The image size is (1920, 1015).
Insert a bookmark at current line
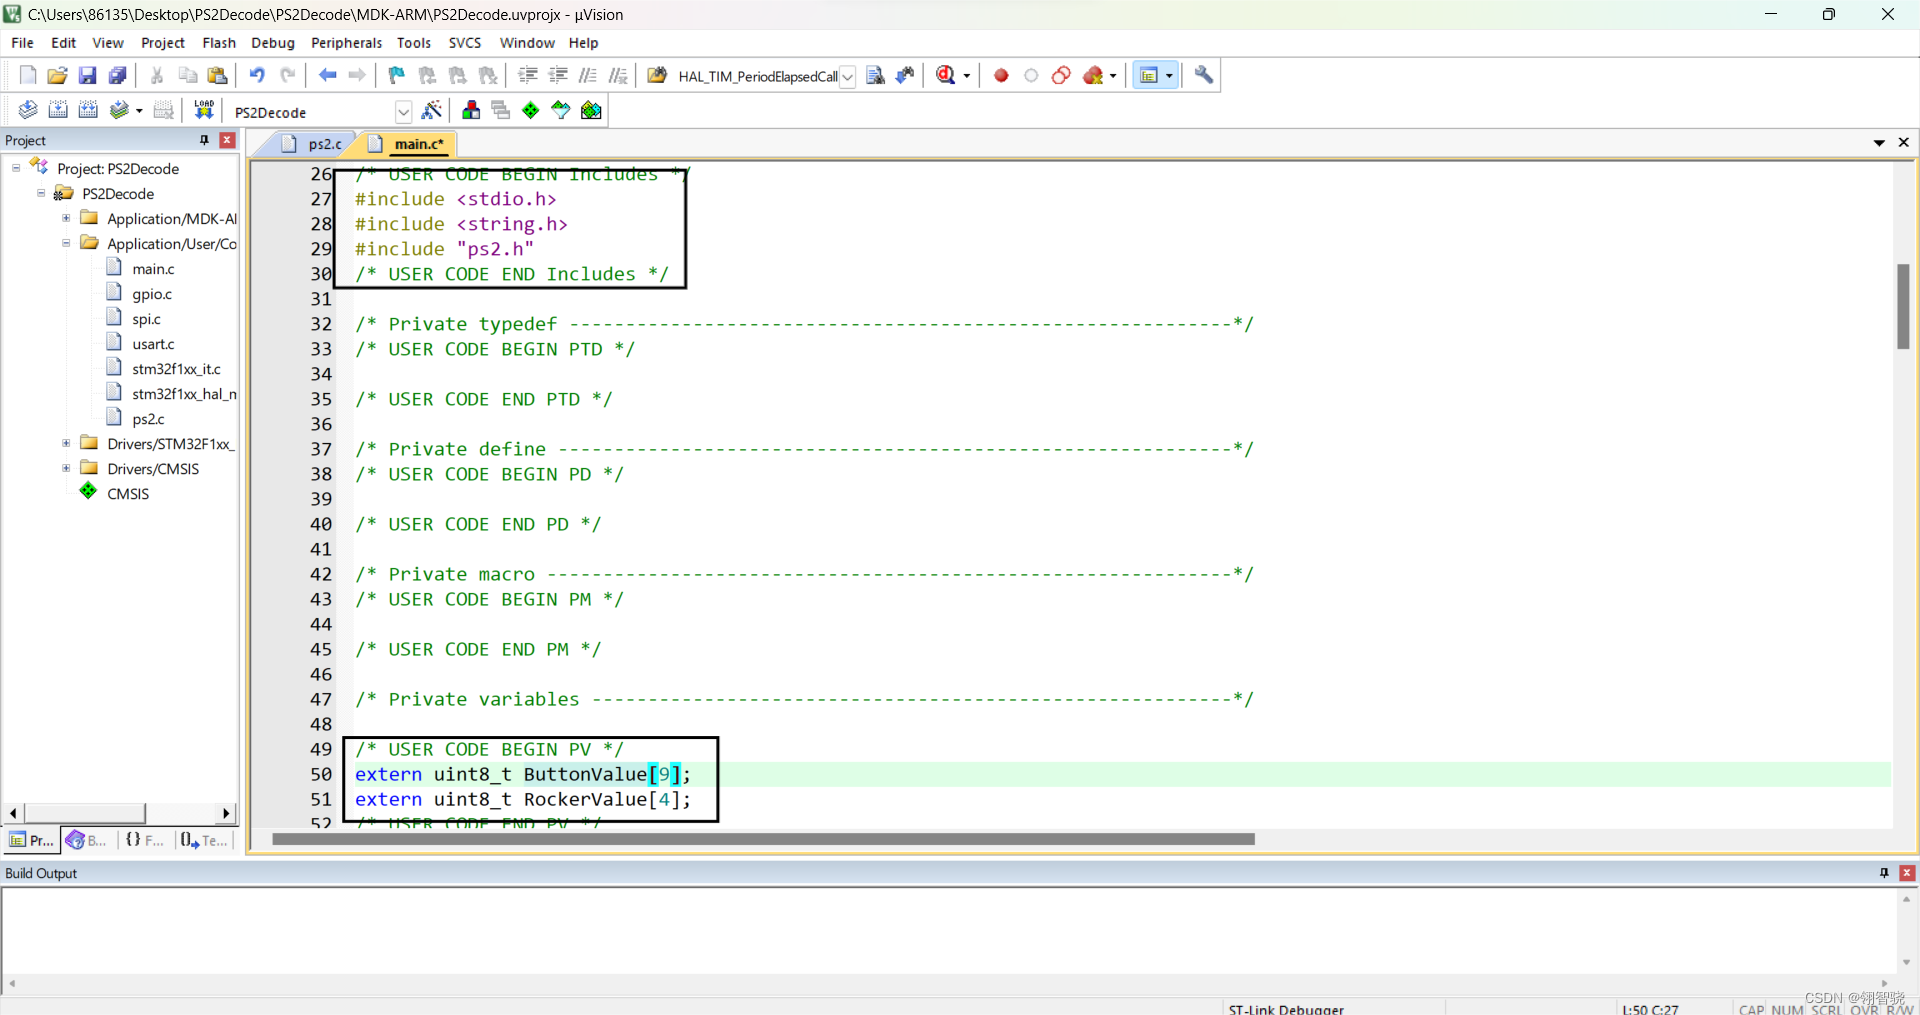coord(395,75)
